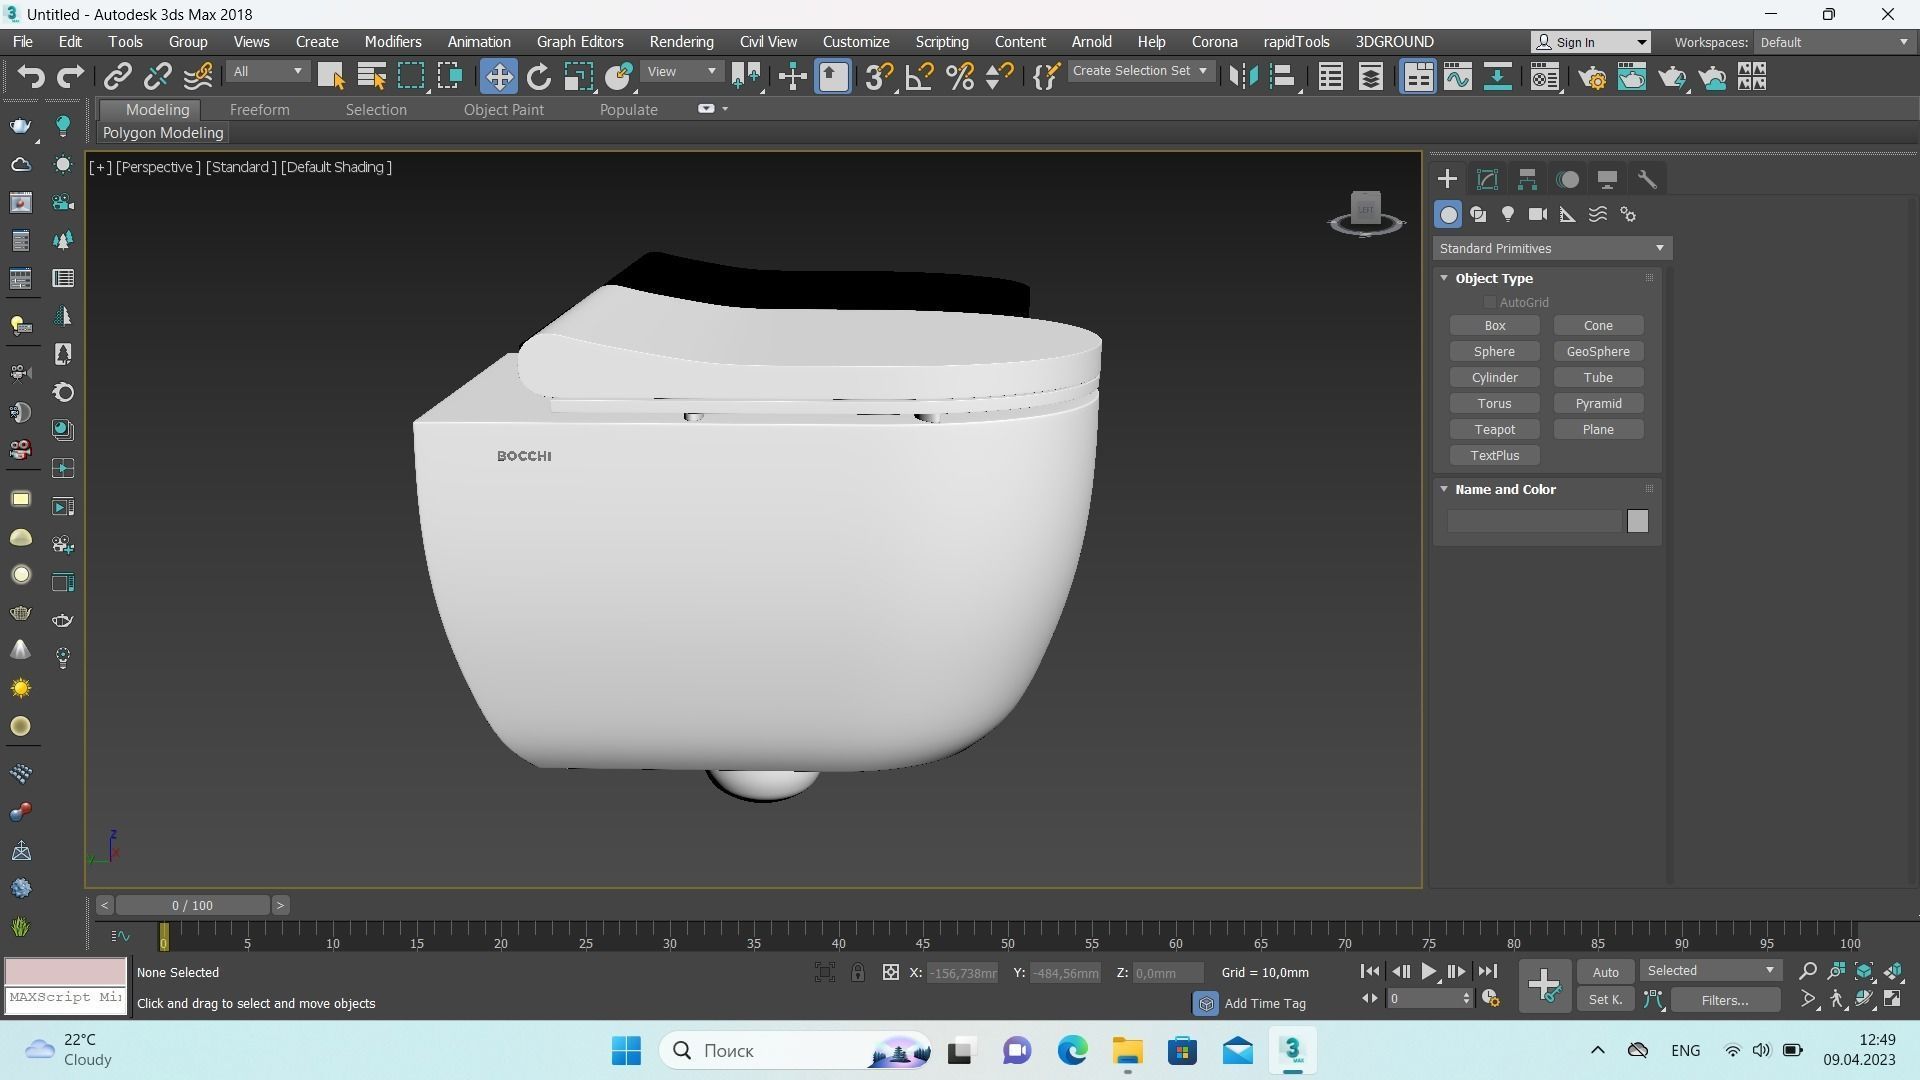Toggle 3D Snaps

click(x=879, y=77)
